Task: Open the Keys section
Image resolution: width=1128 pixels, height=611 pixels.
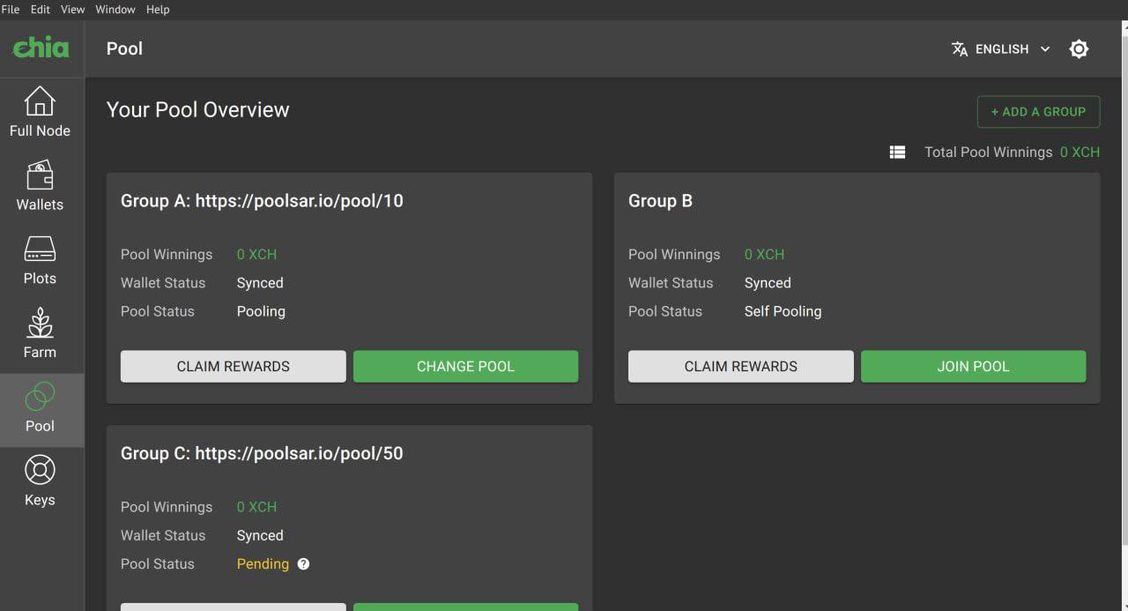Action: (x=40, y=481)
